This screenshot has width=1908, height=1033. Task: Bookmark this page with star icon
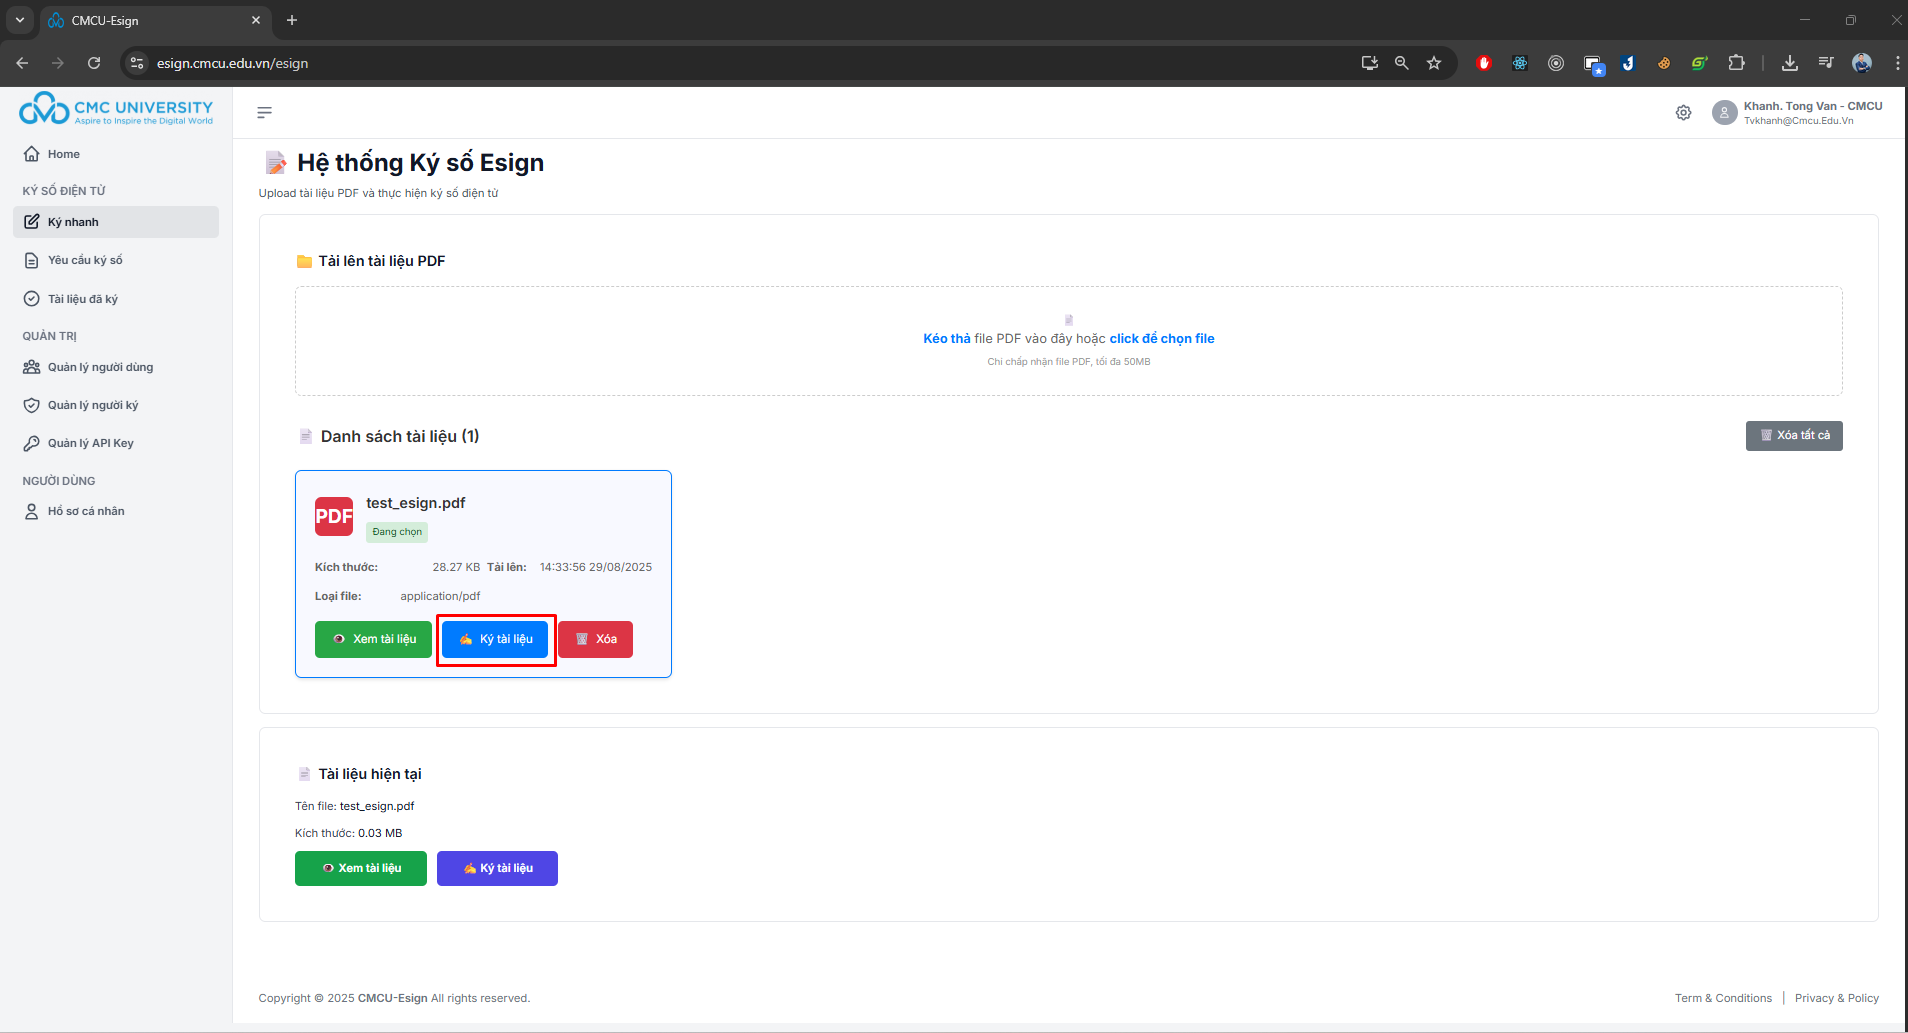click(1434, 63)
